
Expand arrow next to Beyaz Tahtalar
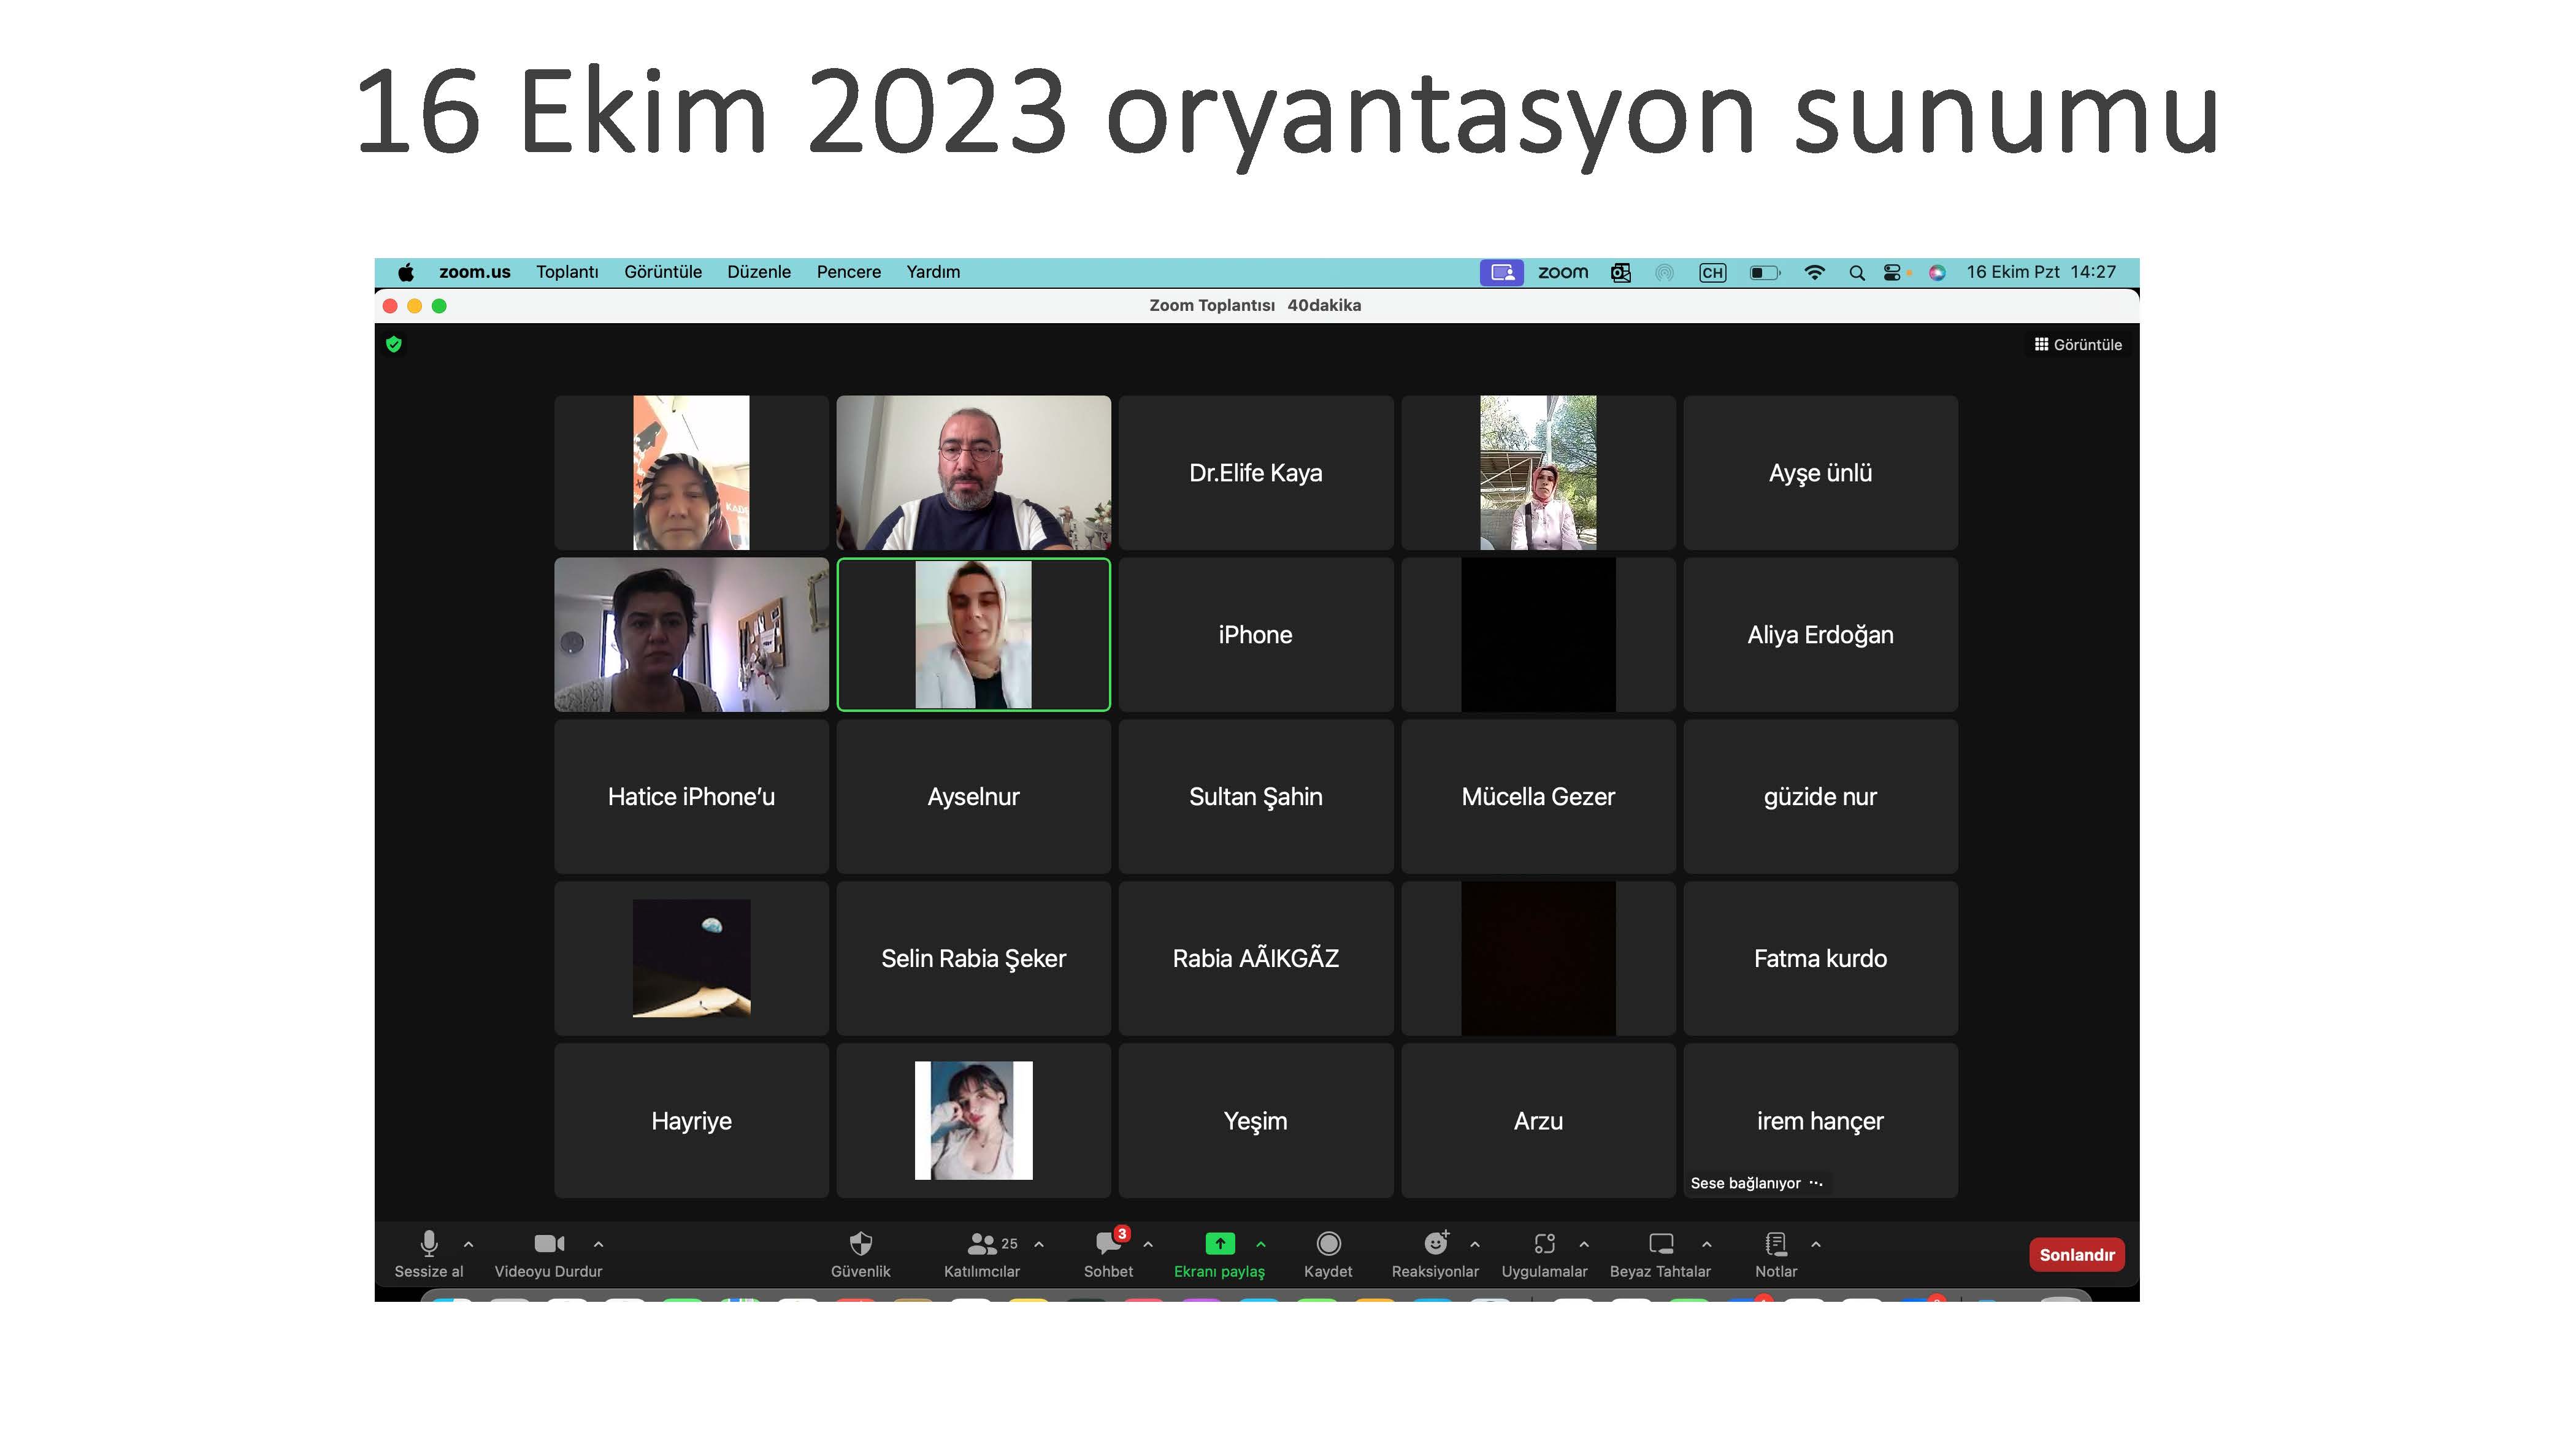(x=1707, y=1244)
